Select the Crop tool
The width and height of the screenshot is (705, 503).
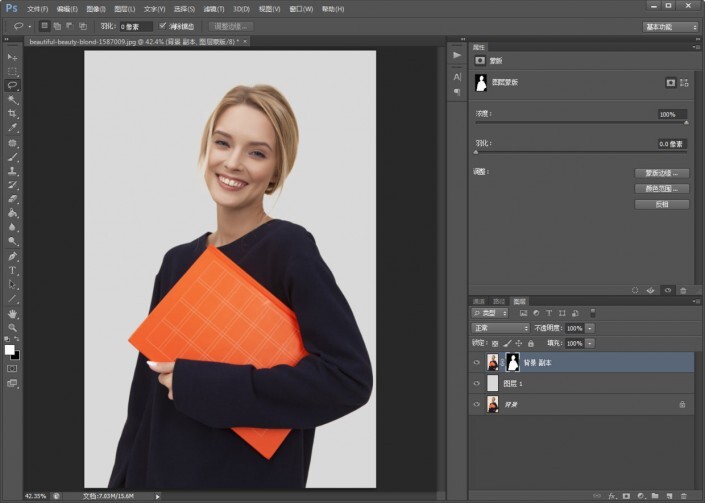13,114
